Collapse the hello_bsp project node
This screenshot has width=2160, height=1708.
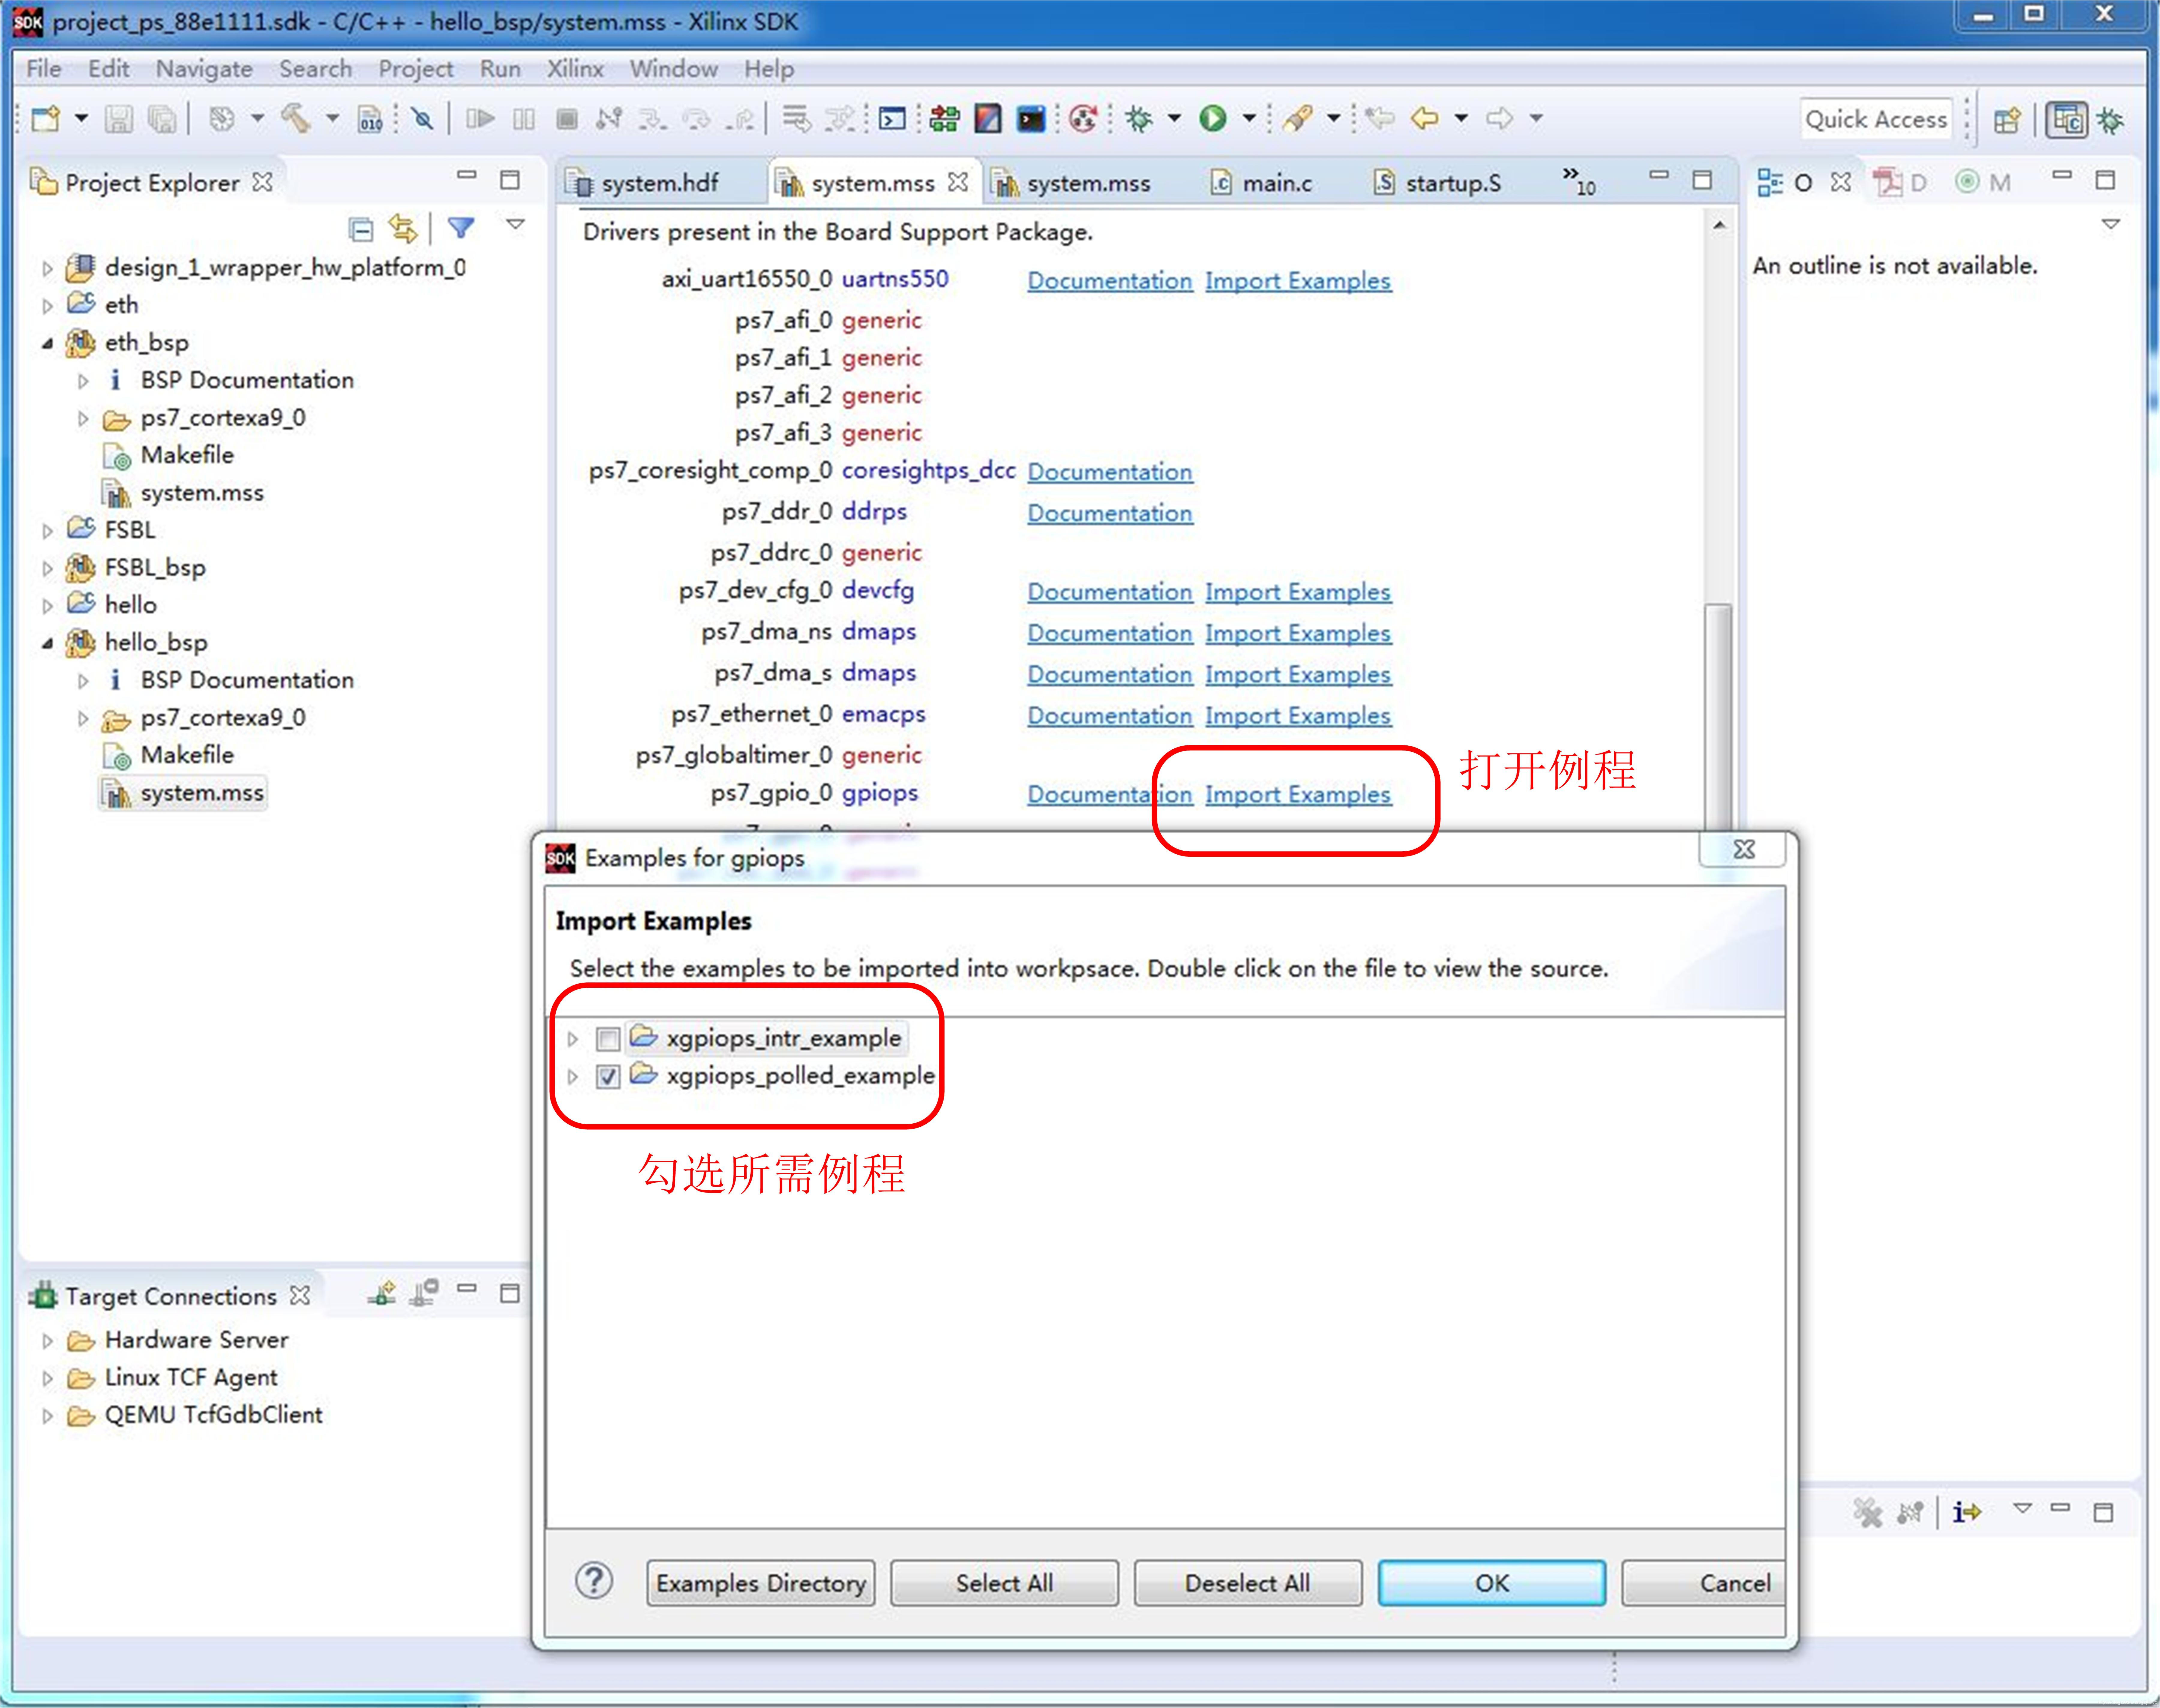click(x=47, y=643)
